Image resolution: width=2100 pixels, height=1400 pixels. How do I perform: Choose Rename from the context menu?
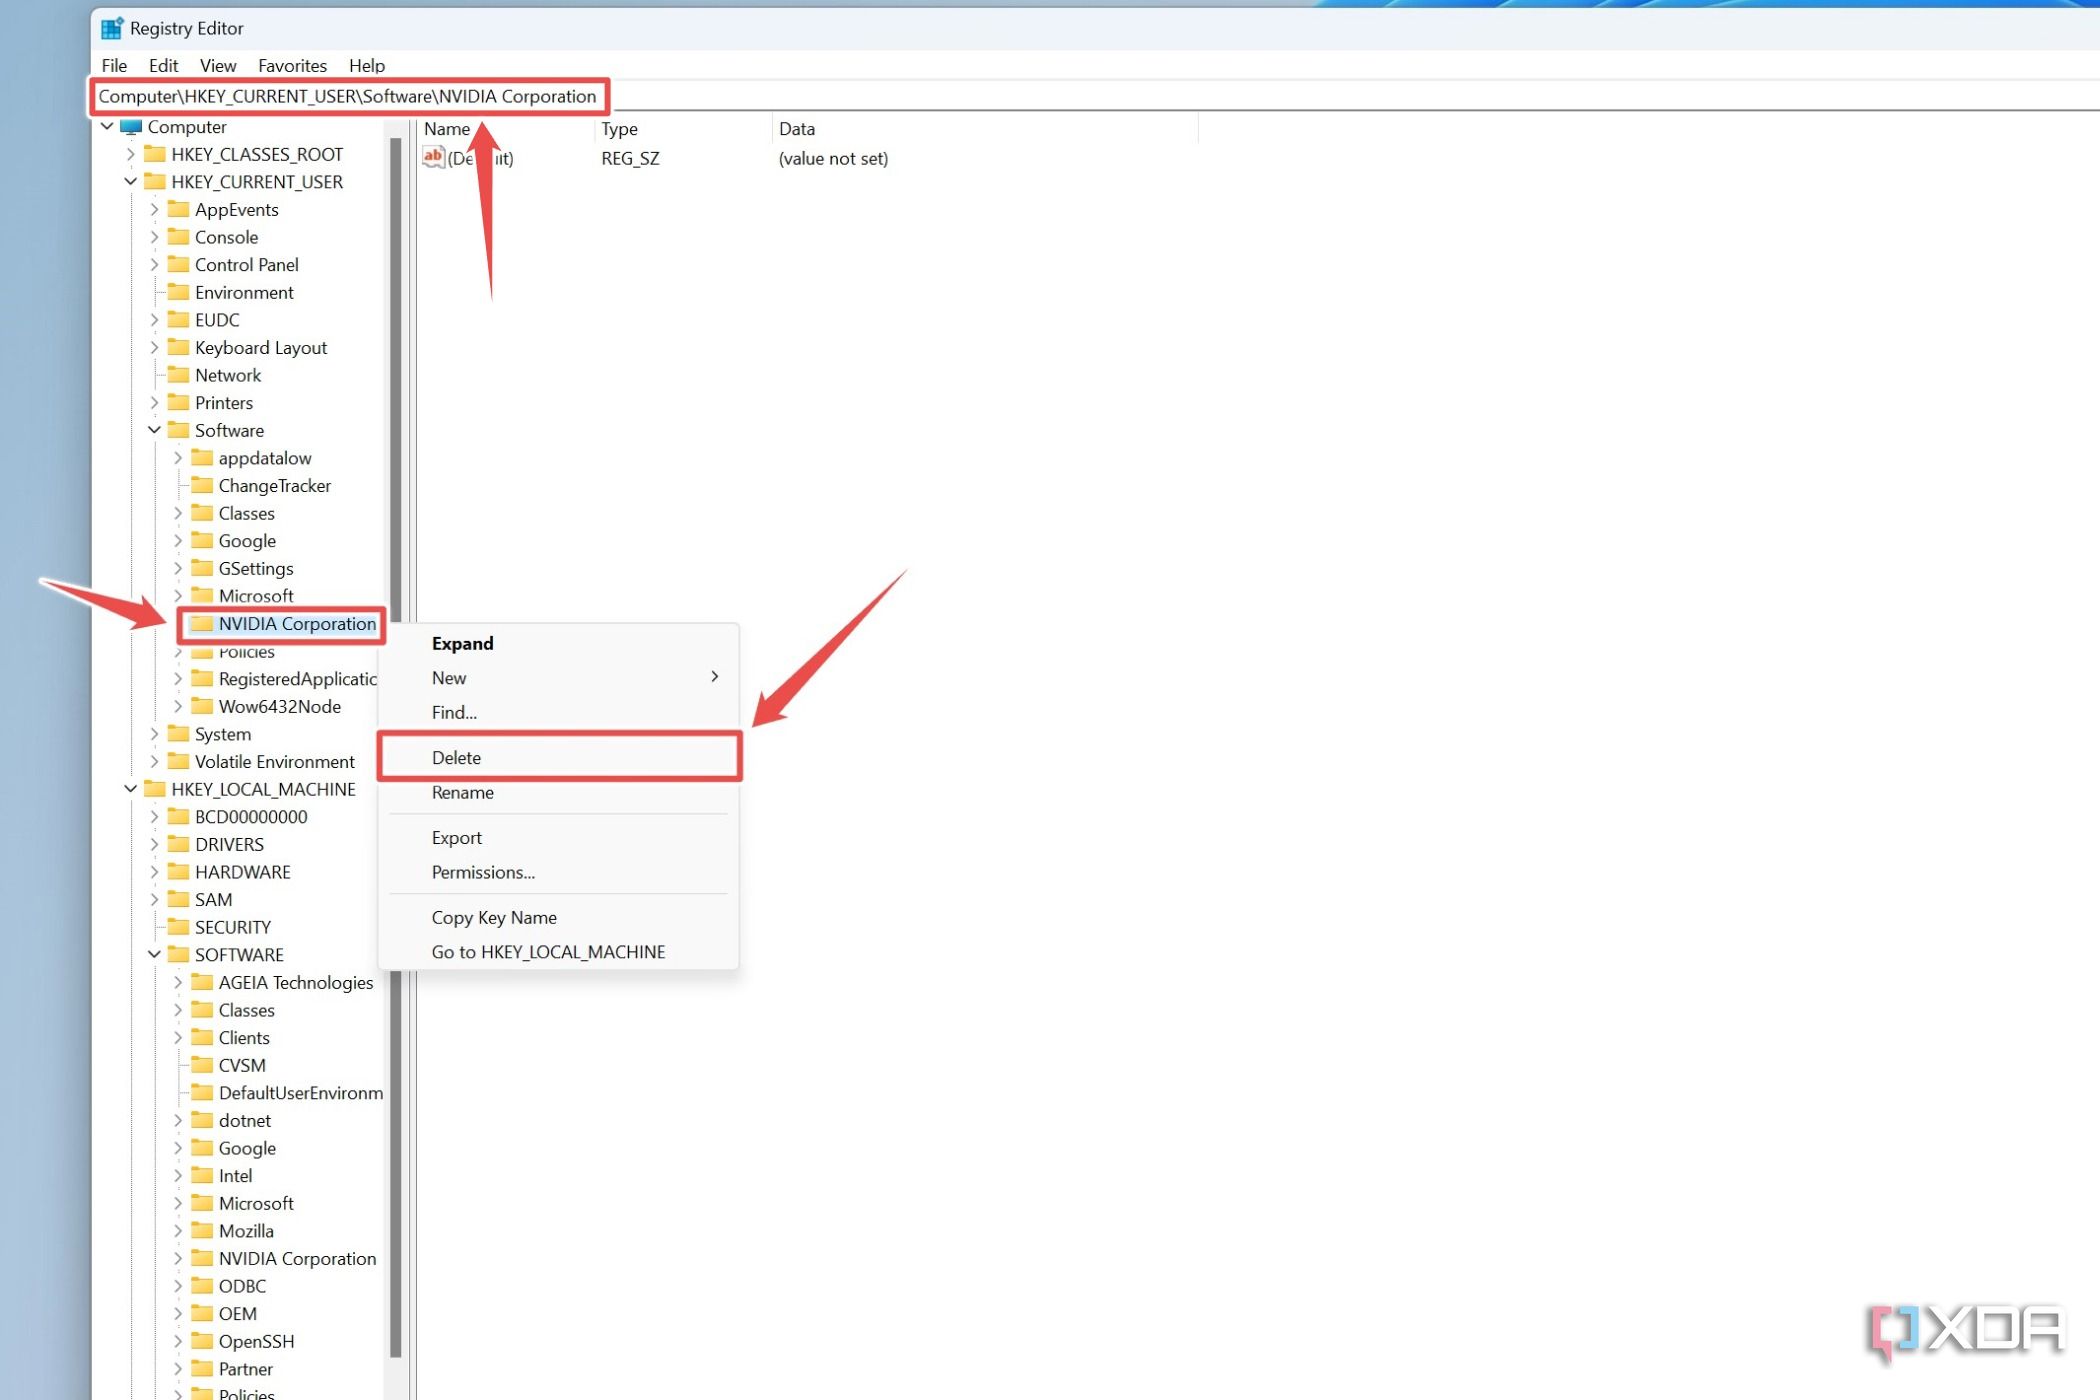click(462, 792)
